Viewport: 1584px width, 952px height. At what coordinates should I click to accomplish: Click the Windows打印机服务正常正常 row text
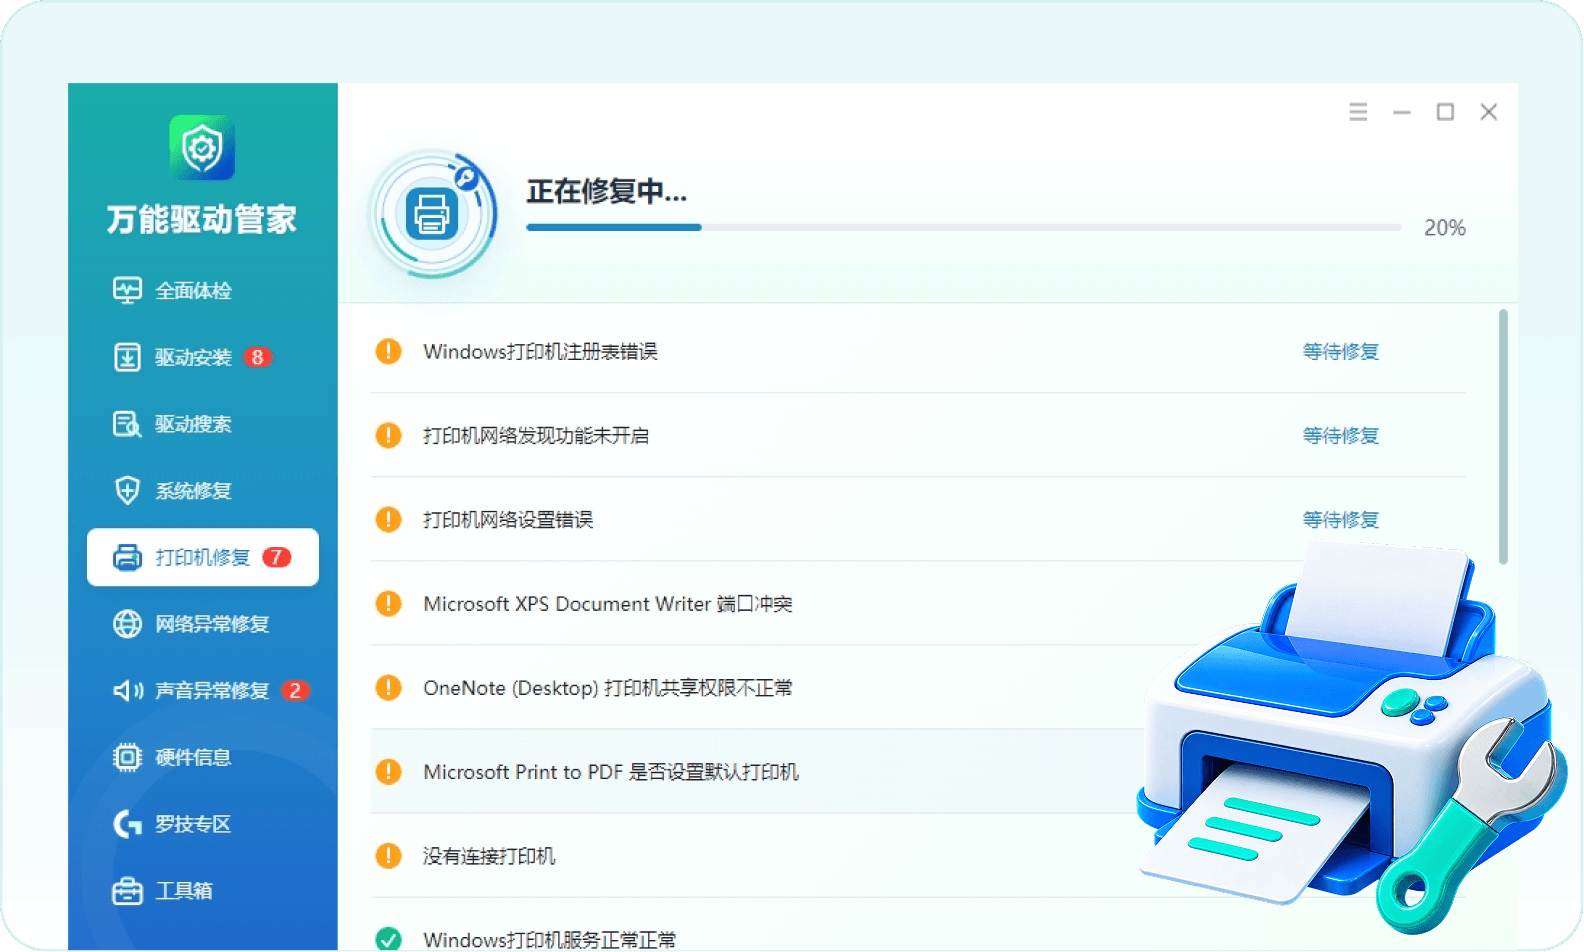point(550,940)
